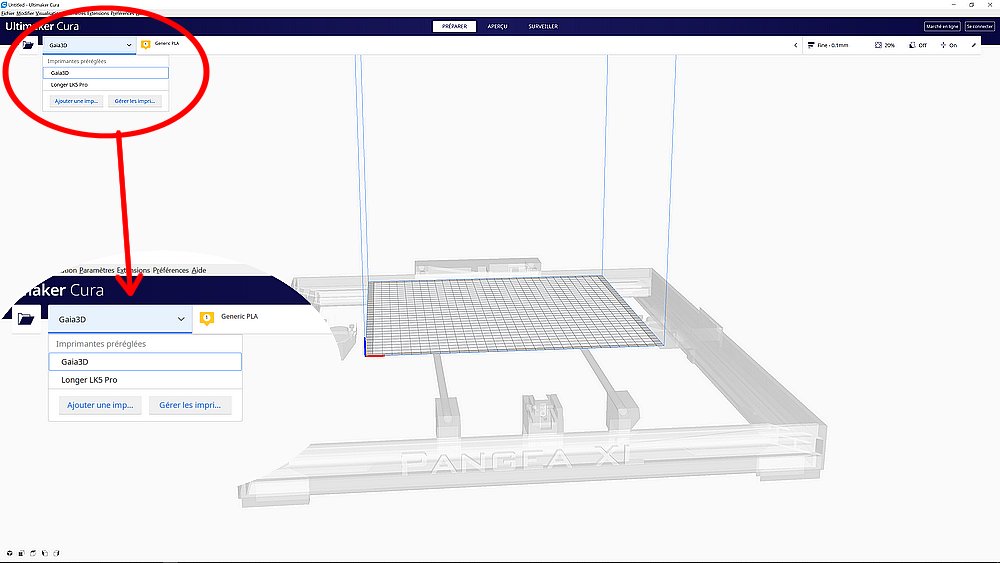This screenshot has width=1000, height=563.
Task: Click the Off support value
Action: point(923,45)
